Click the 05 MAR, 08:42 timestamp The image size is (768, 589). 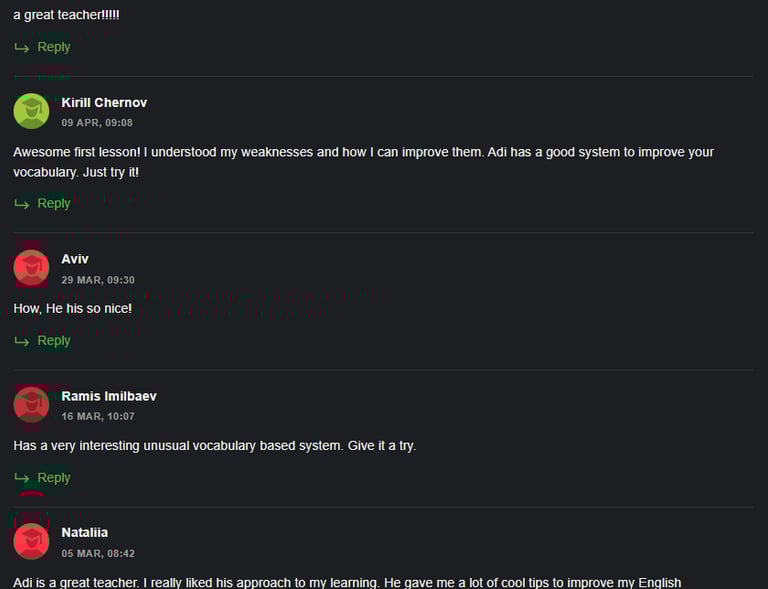98,554
